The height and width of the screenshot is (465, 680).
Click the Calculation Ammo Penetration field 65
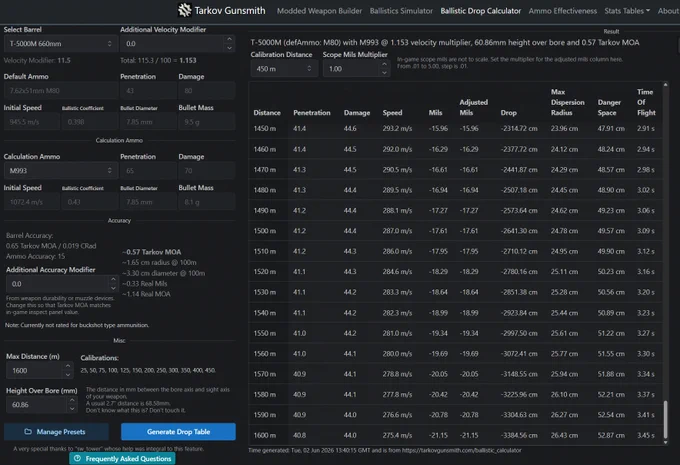click(148, 171)
